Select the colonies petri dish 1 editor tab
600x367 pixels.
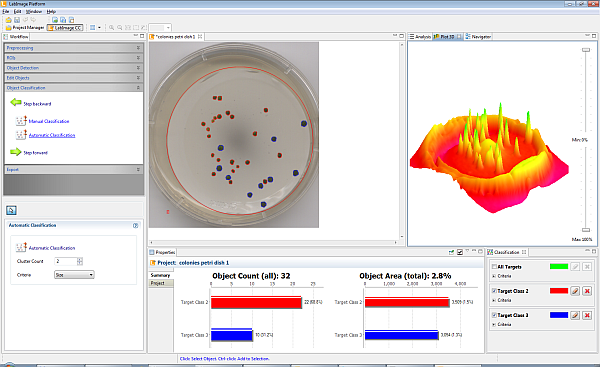point(175,37)
